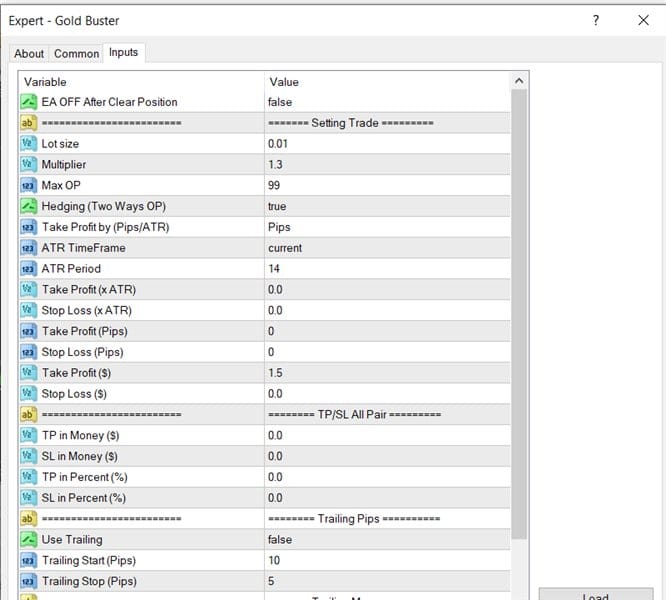This screenshot has width=666, height=600.
Task: Select the Multiplier value field 1.3
Action: point(387,164)
